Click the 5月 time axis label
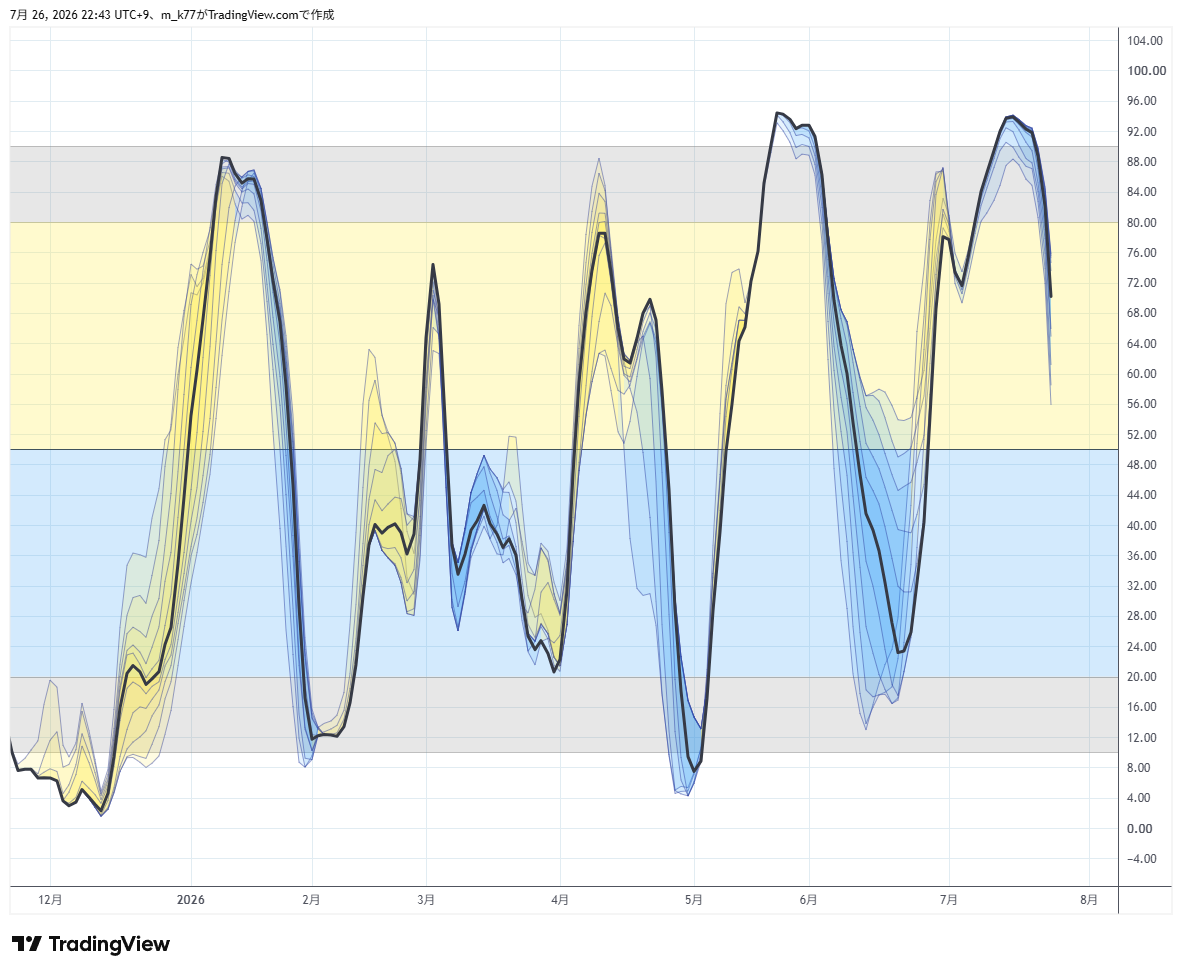1182x974 pixels. 694,899
